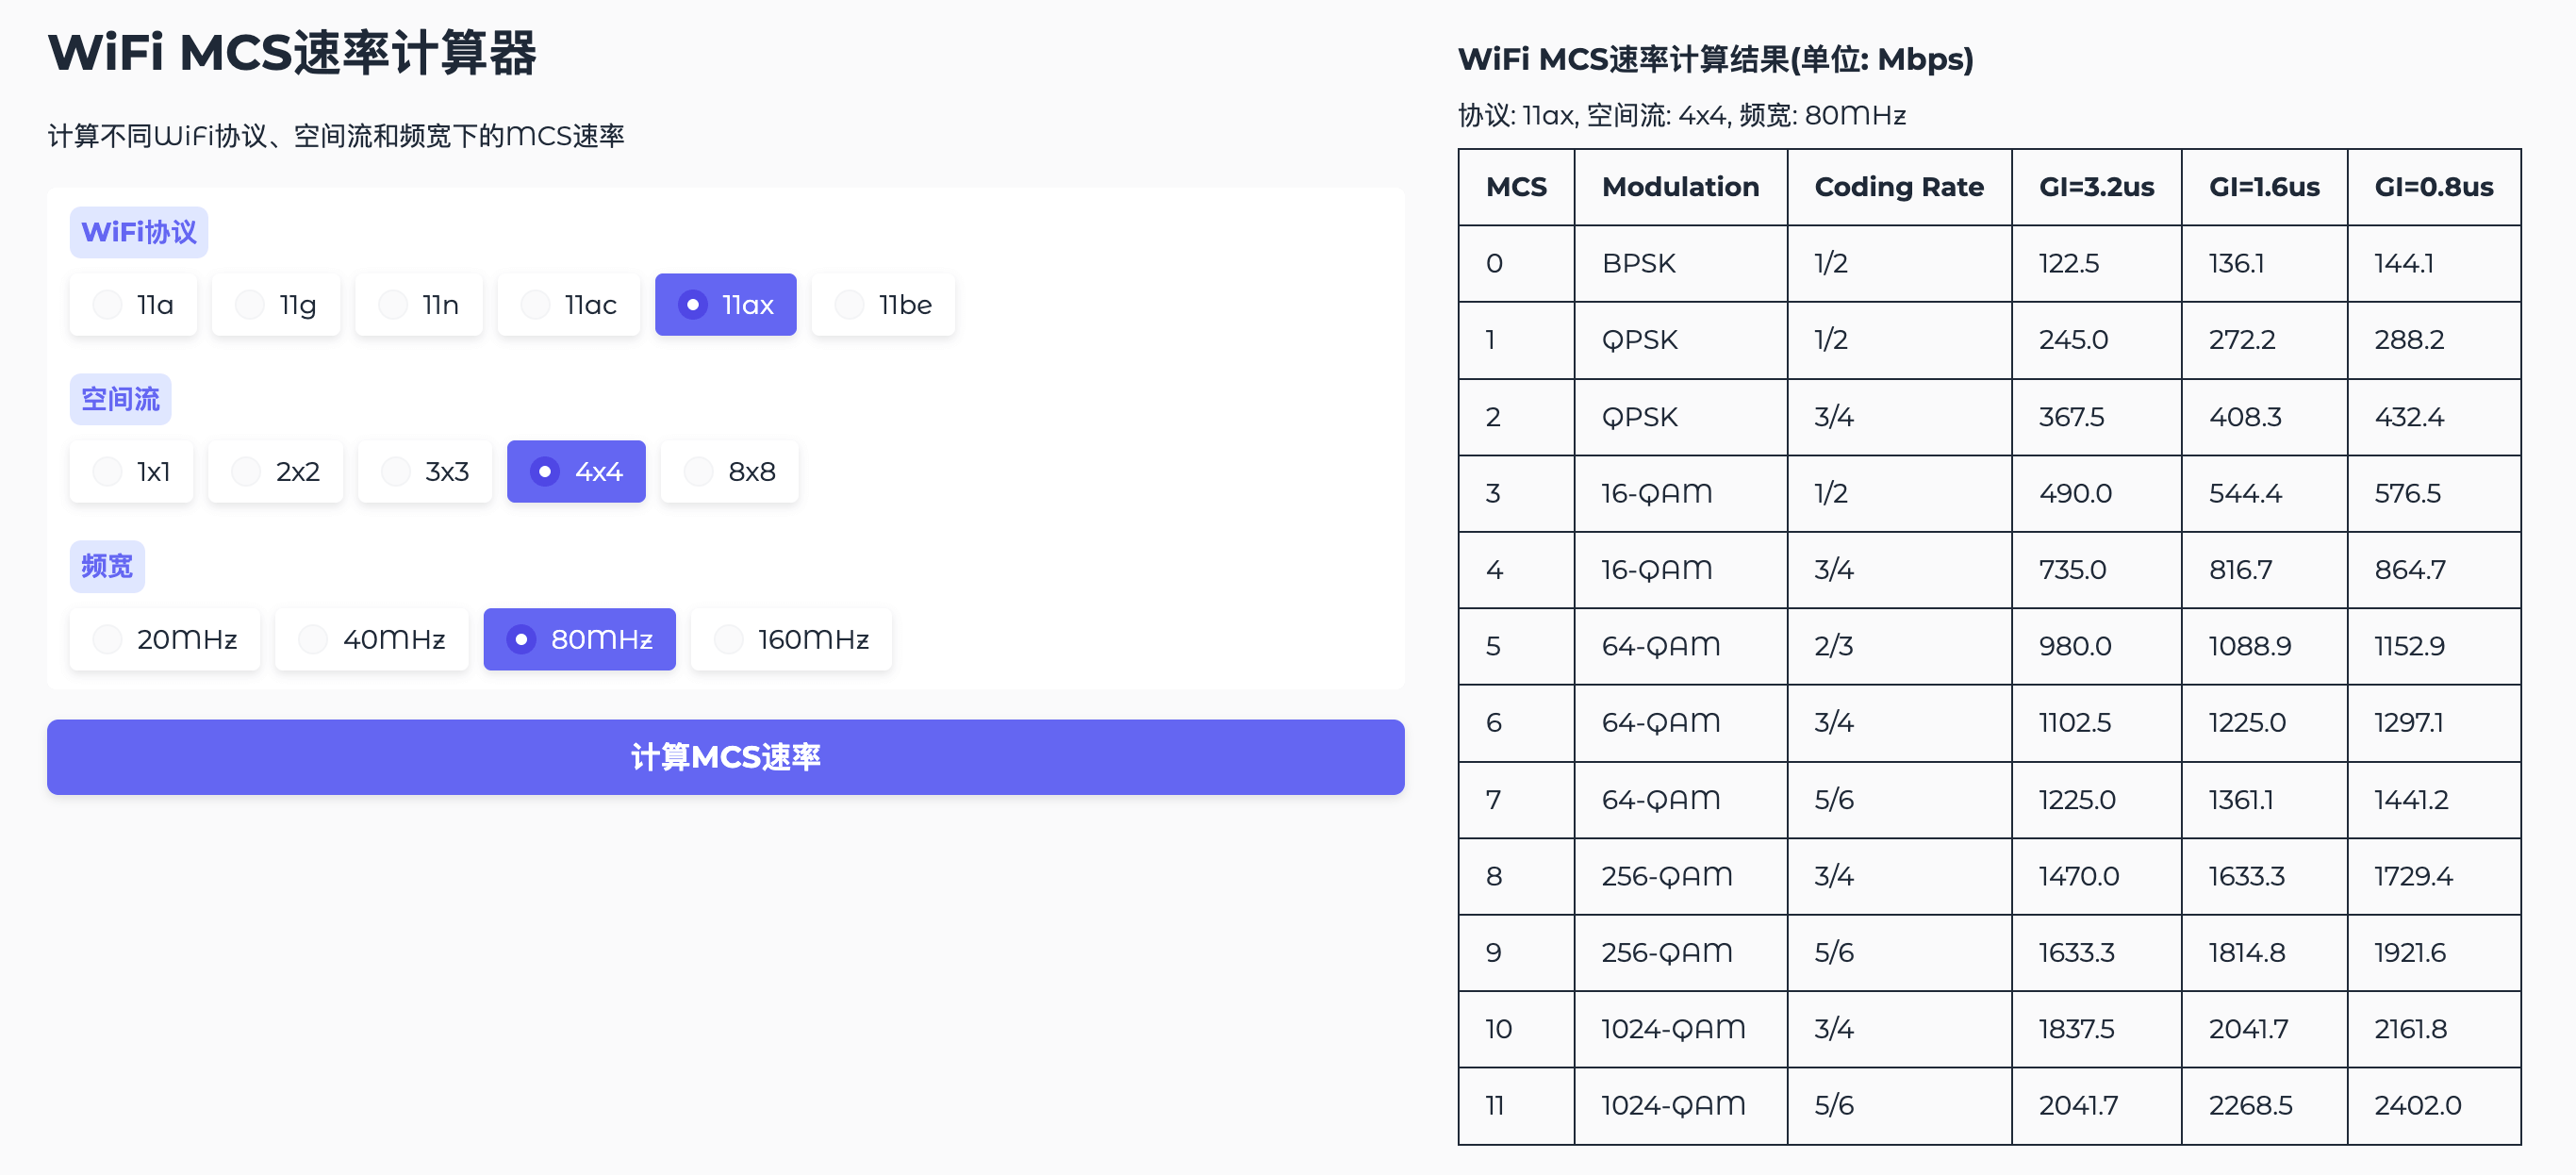
Task: Click the 1921.6 rate cell
Action: point(2435,953)
